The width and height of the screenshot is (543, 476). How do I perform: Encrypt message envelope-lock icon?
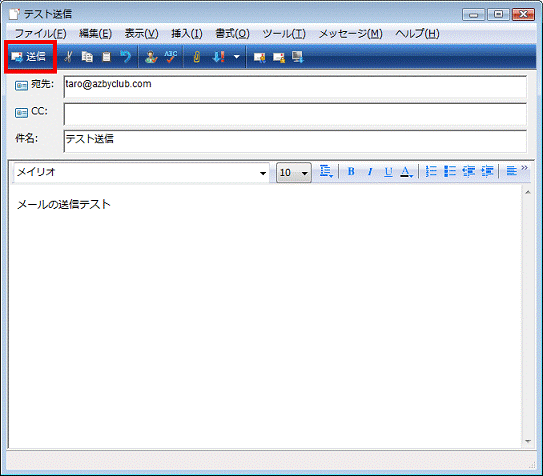coord(279,57)
